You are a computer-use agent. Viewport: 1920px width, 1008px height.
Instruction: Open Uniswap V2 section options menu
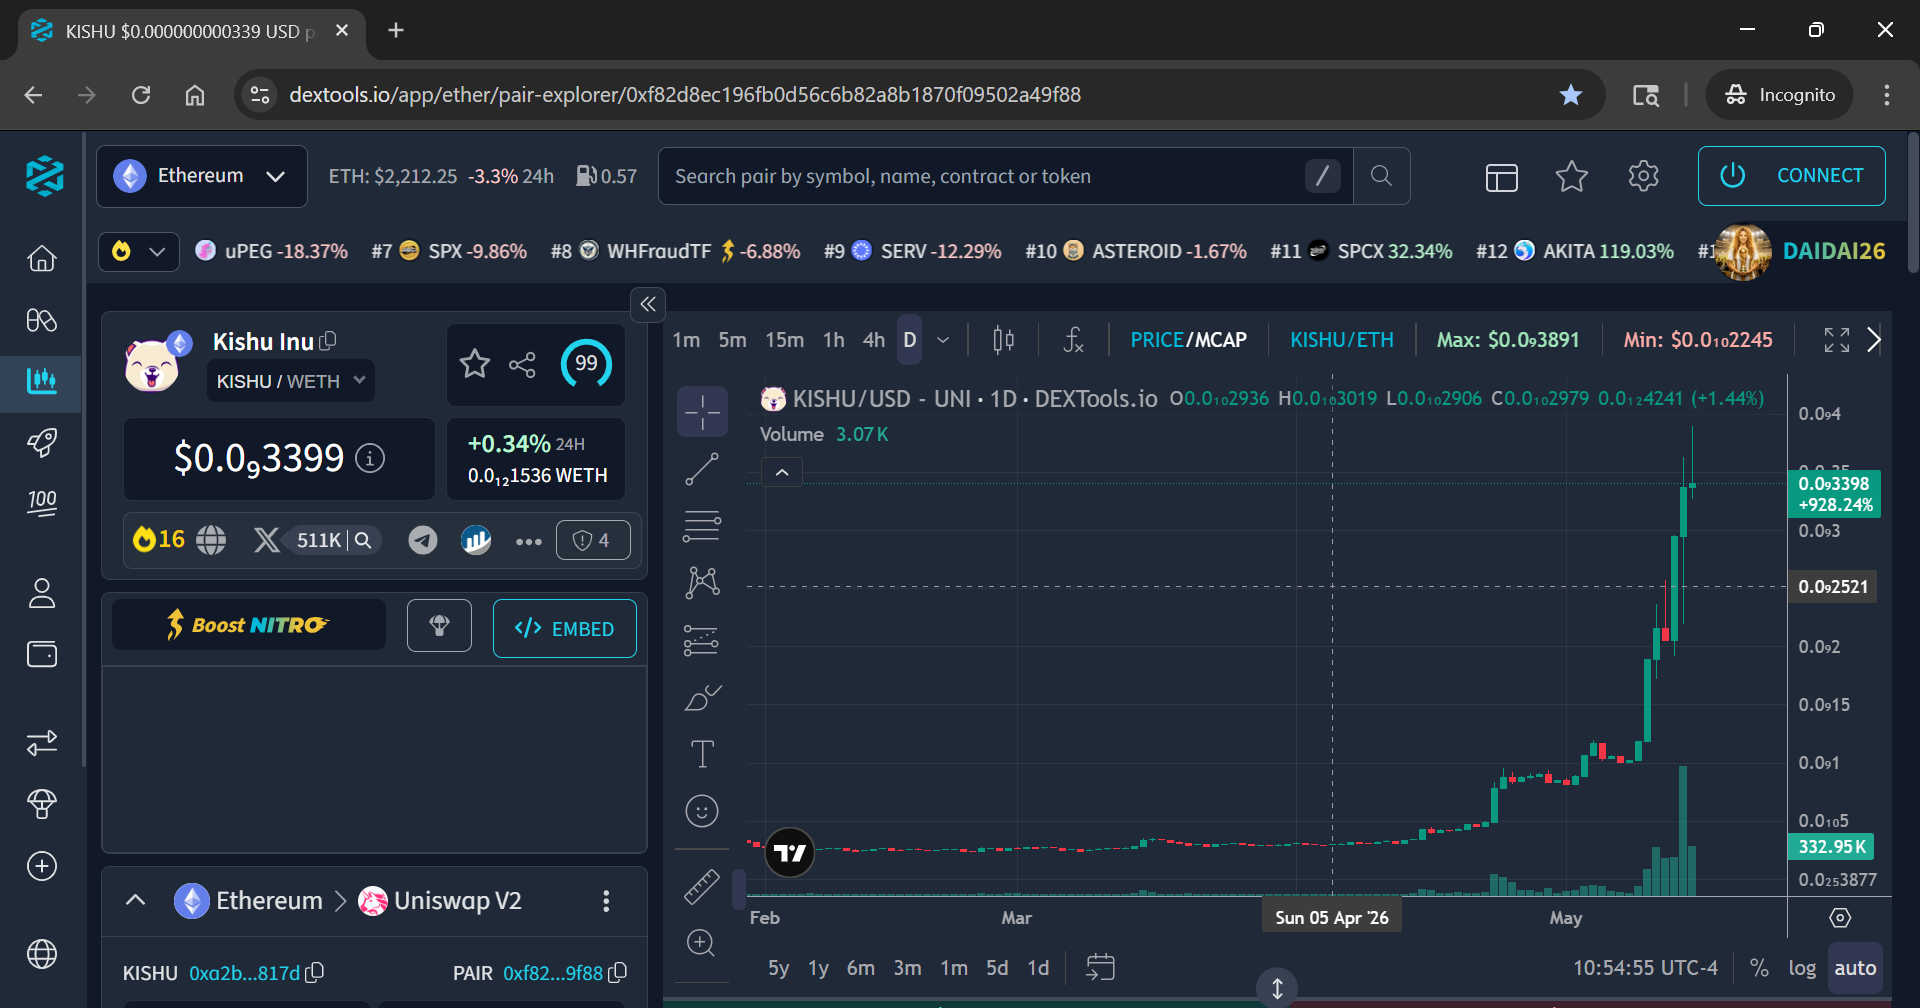[606, 901]
